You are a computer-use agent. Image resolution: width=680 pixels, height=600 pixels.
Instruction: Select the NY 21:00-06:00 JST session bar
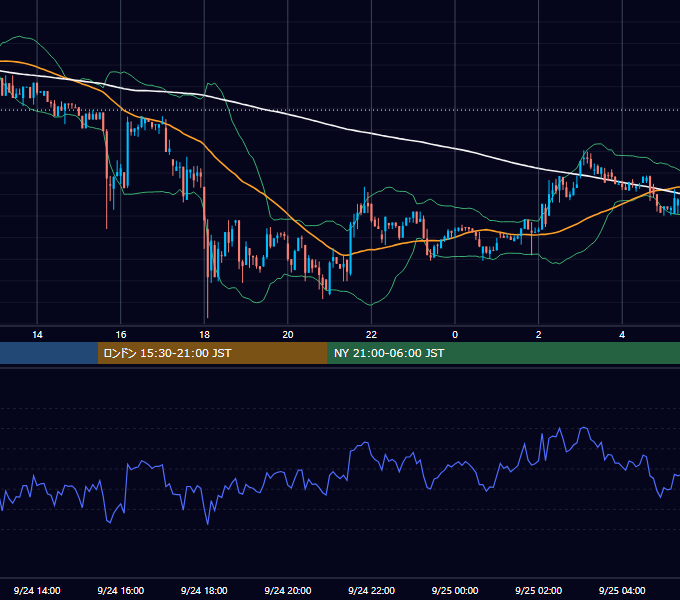click(x=503, y=353)
